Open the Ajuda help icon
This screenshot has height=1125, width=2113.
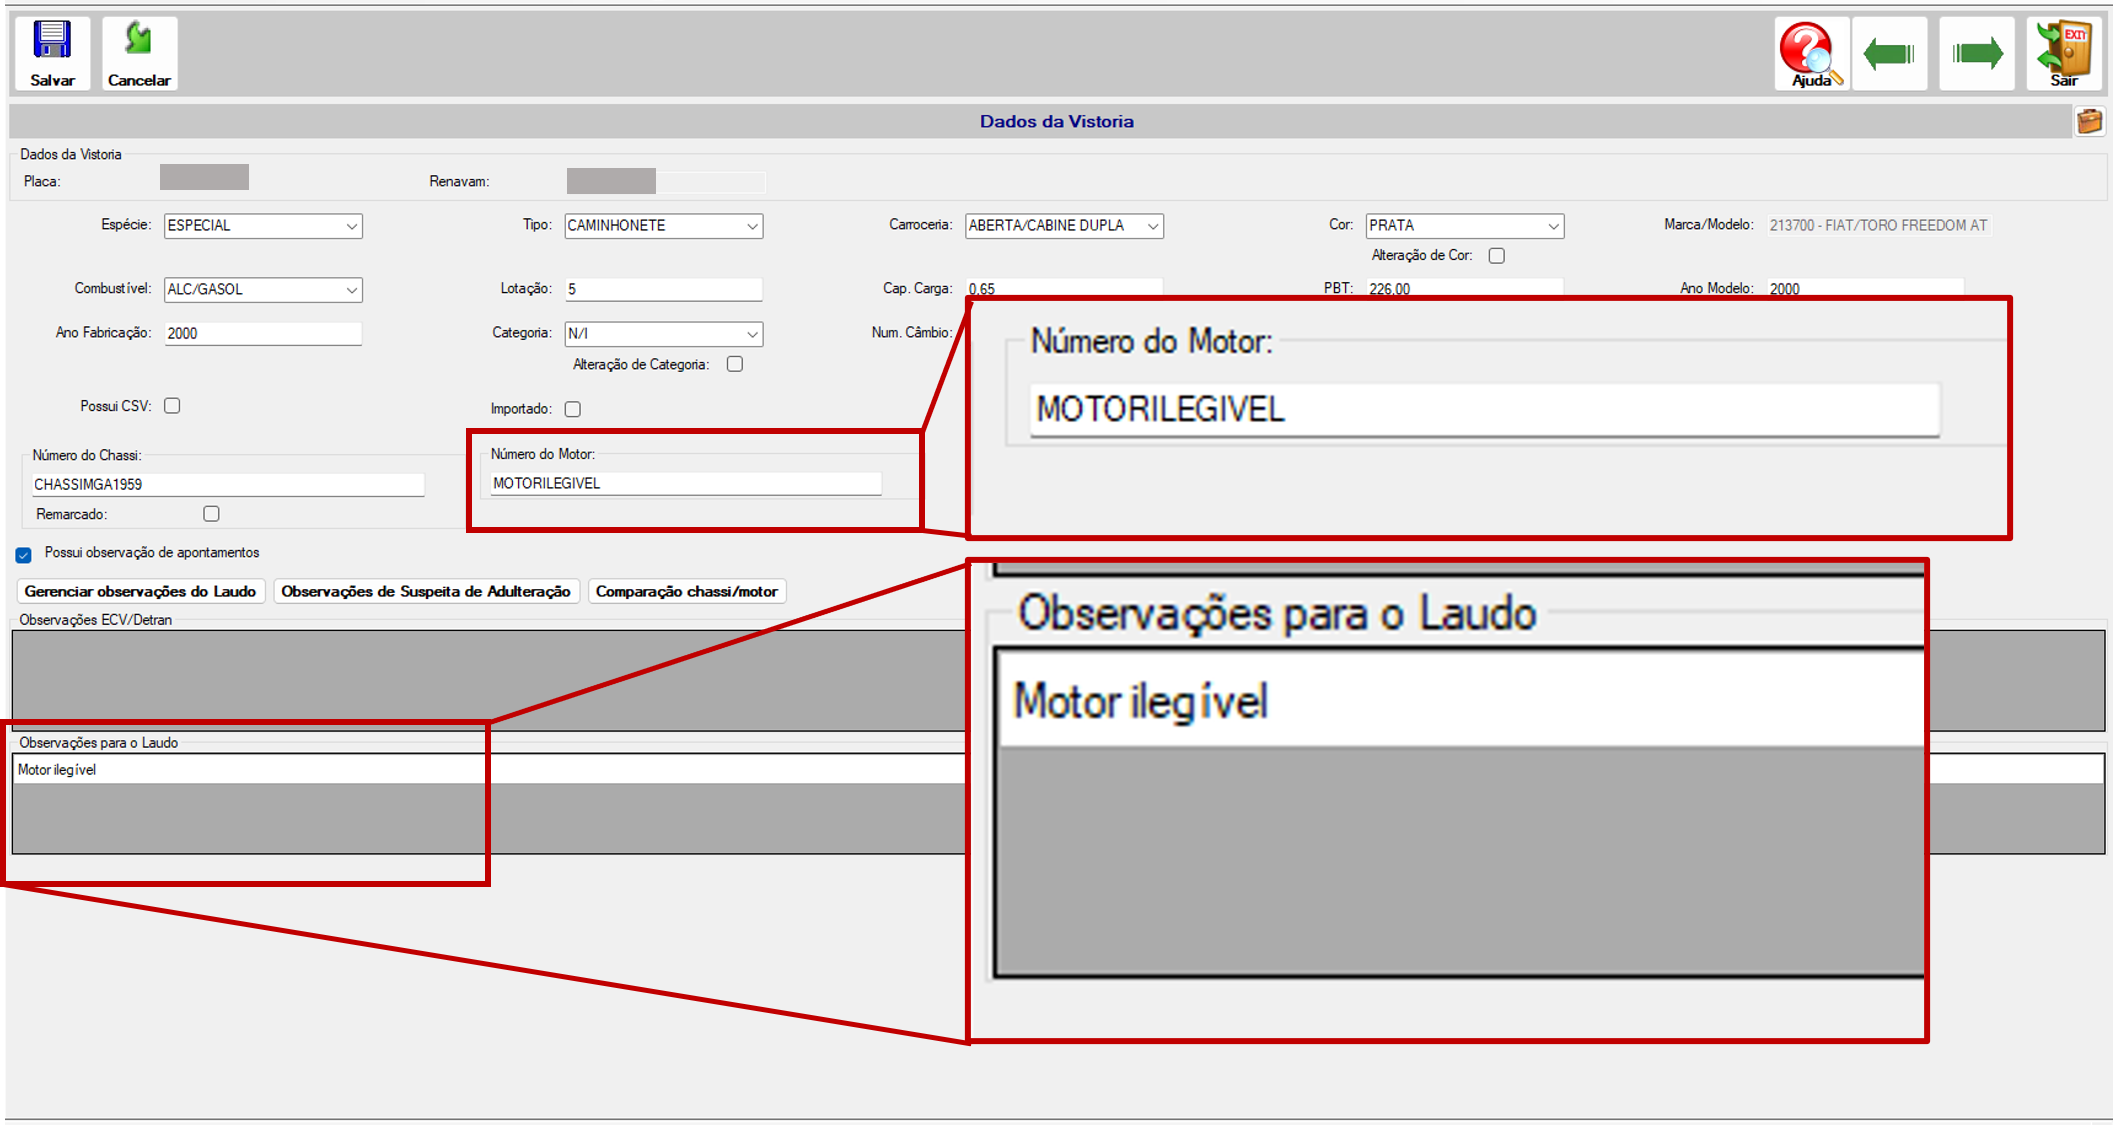(1811, 54)
